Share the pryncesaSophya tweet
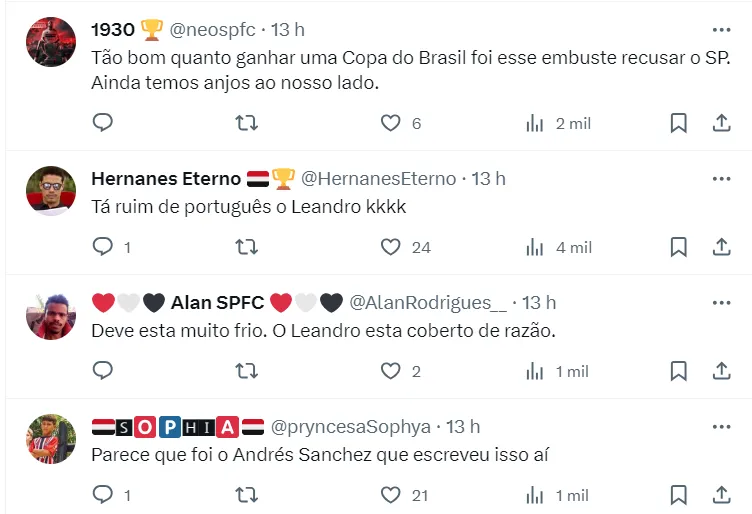Image resolution: width=752 pixels, height=514 pixels. click(721, 495)
